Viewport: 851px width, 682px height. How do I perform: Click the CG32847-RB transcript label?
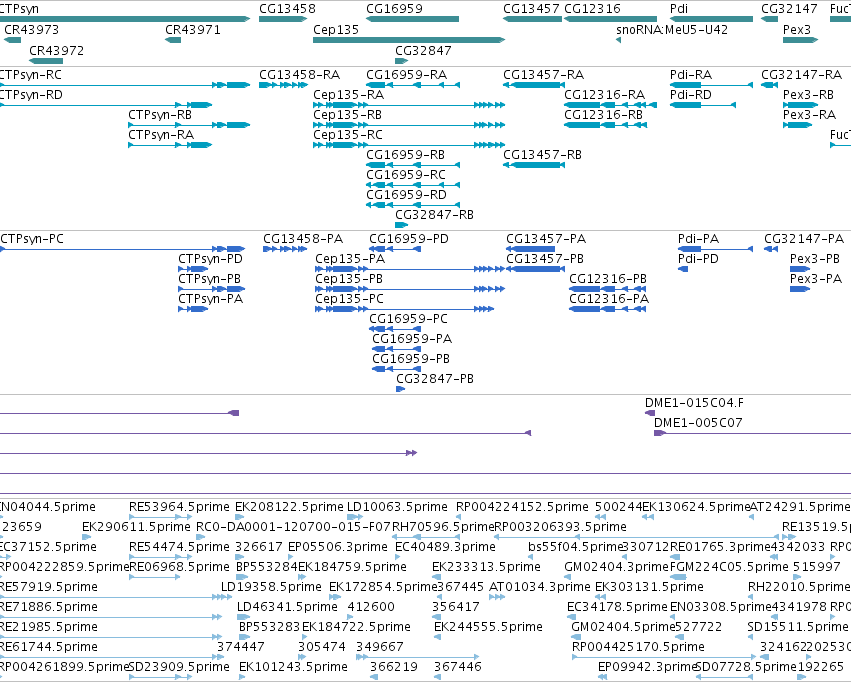tap(434, 215)
